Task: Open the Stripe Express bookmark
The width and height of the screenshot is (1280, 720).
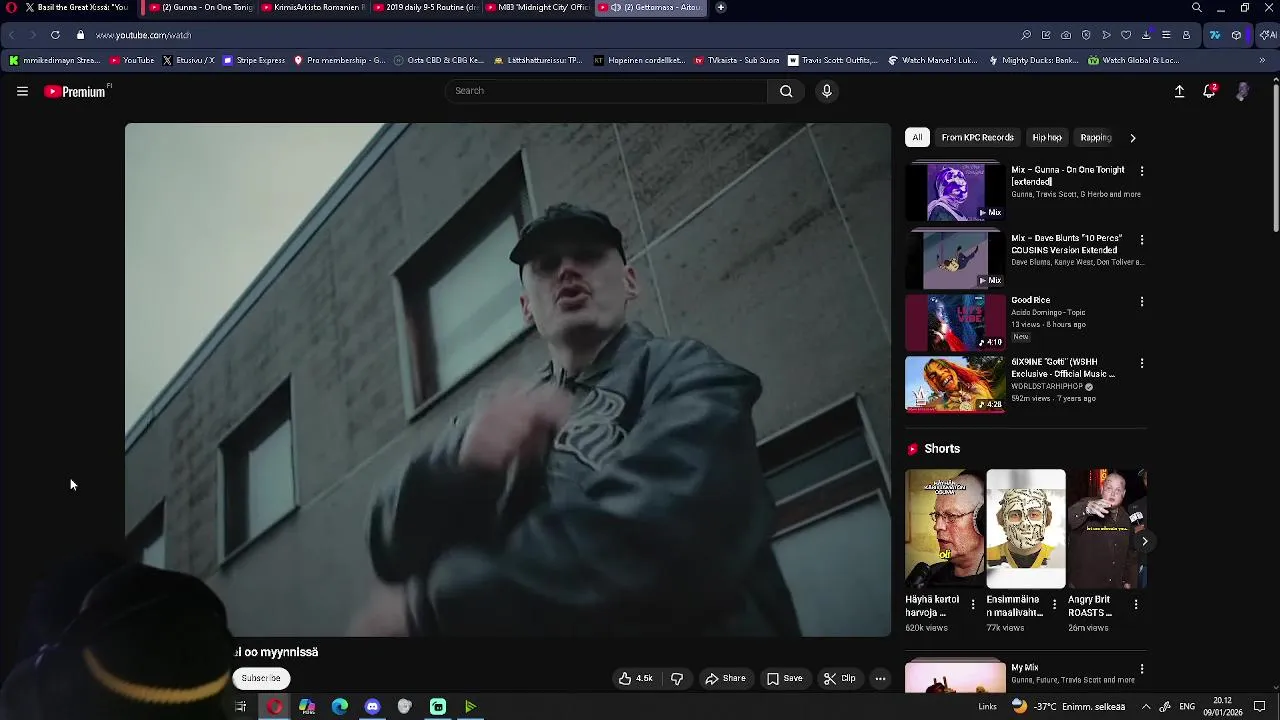Action: pos(254,60)
